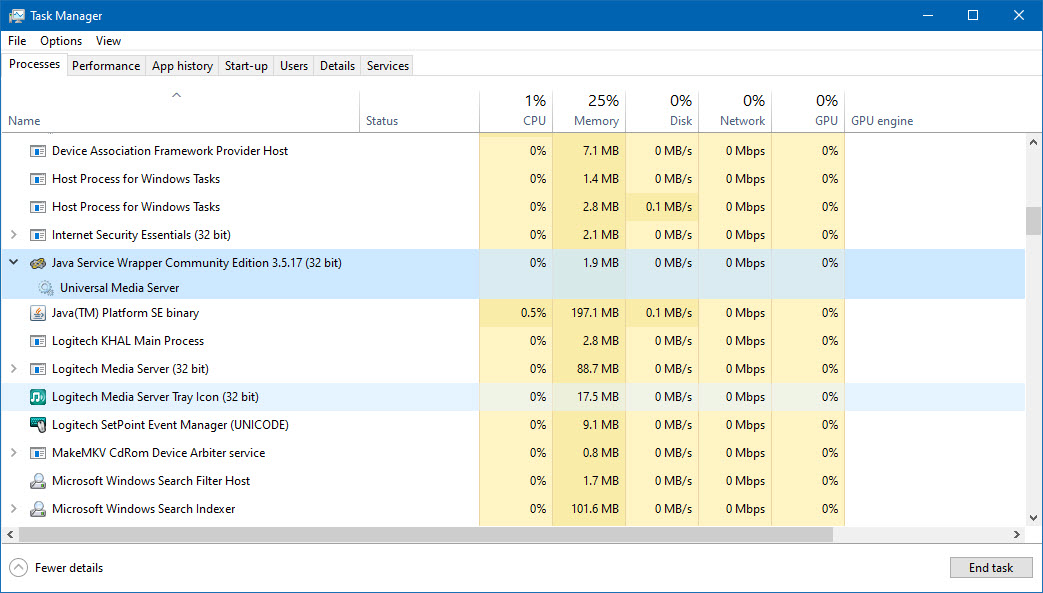Click the Fewer details link

click(69, 568)
